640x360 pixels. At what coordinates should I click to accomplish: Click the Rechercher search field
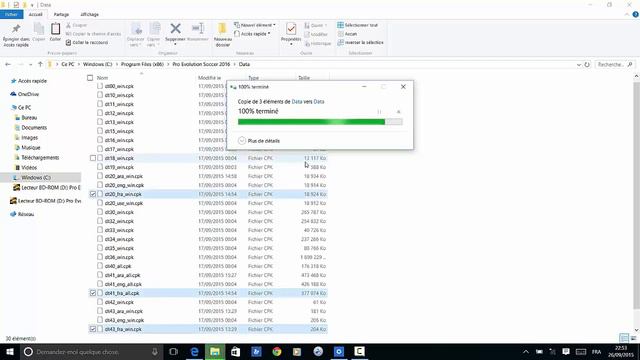click(615, 64)
